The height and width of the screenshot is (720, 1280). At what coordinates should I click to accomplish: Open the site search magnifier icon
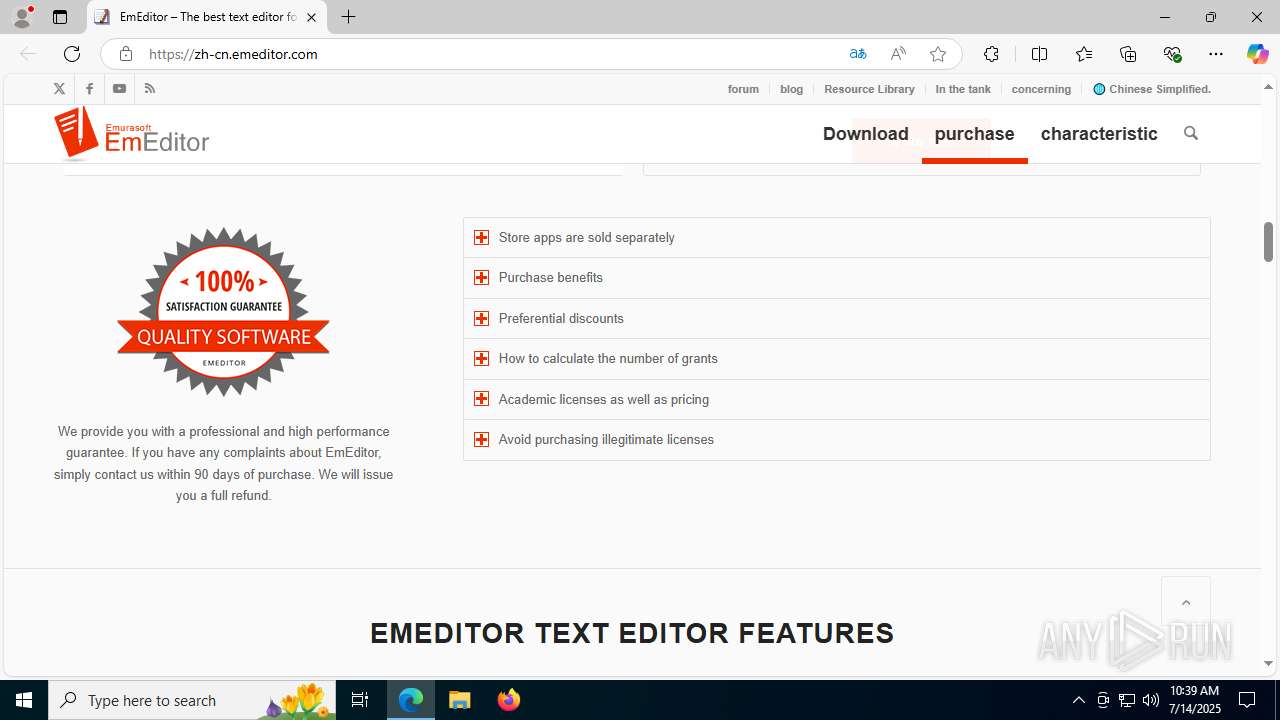pyautogui.click(x=1190, y=133)
